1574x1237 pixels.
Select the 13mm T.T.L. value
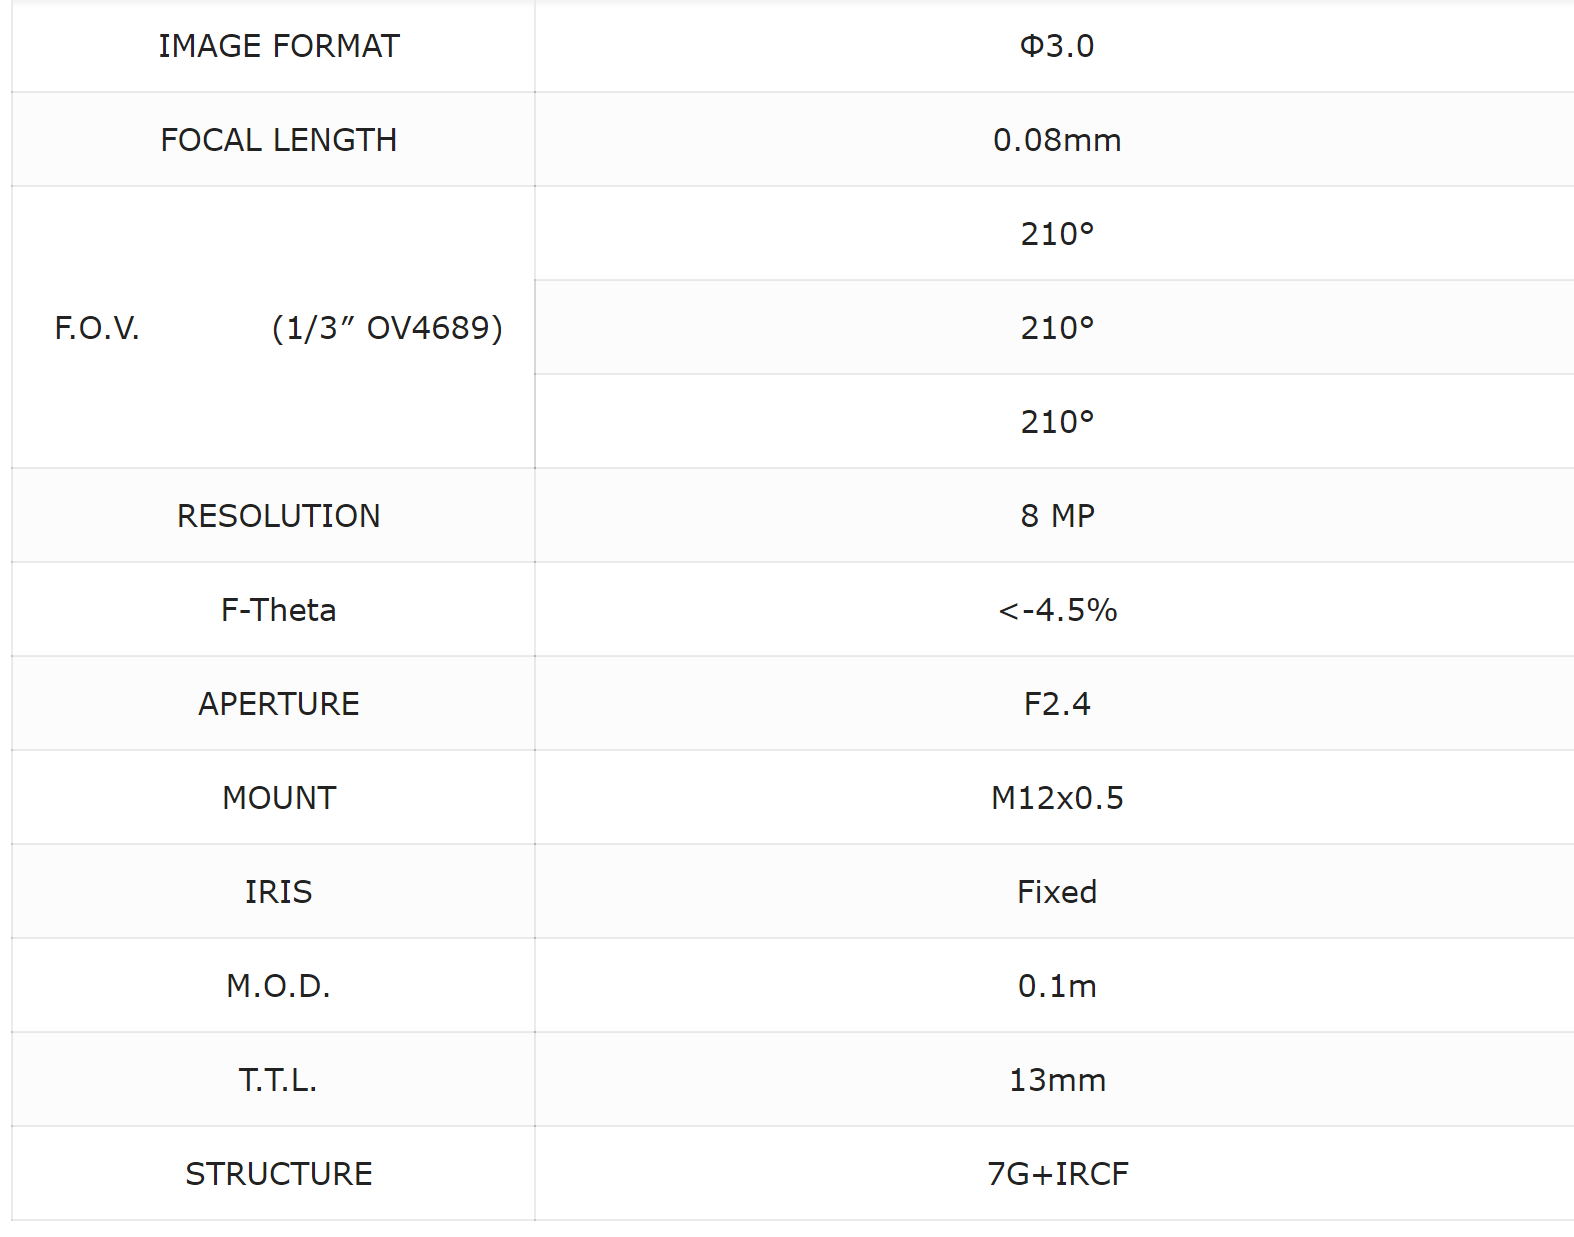pyautogui.click(x=1057, y=1080)
